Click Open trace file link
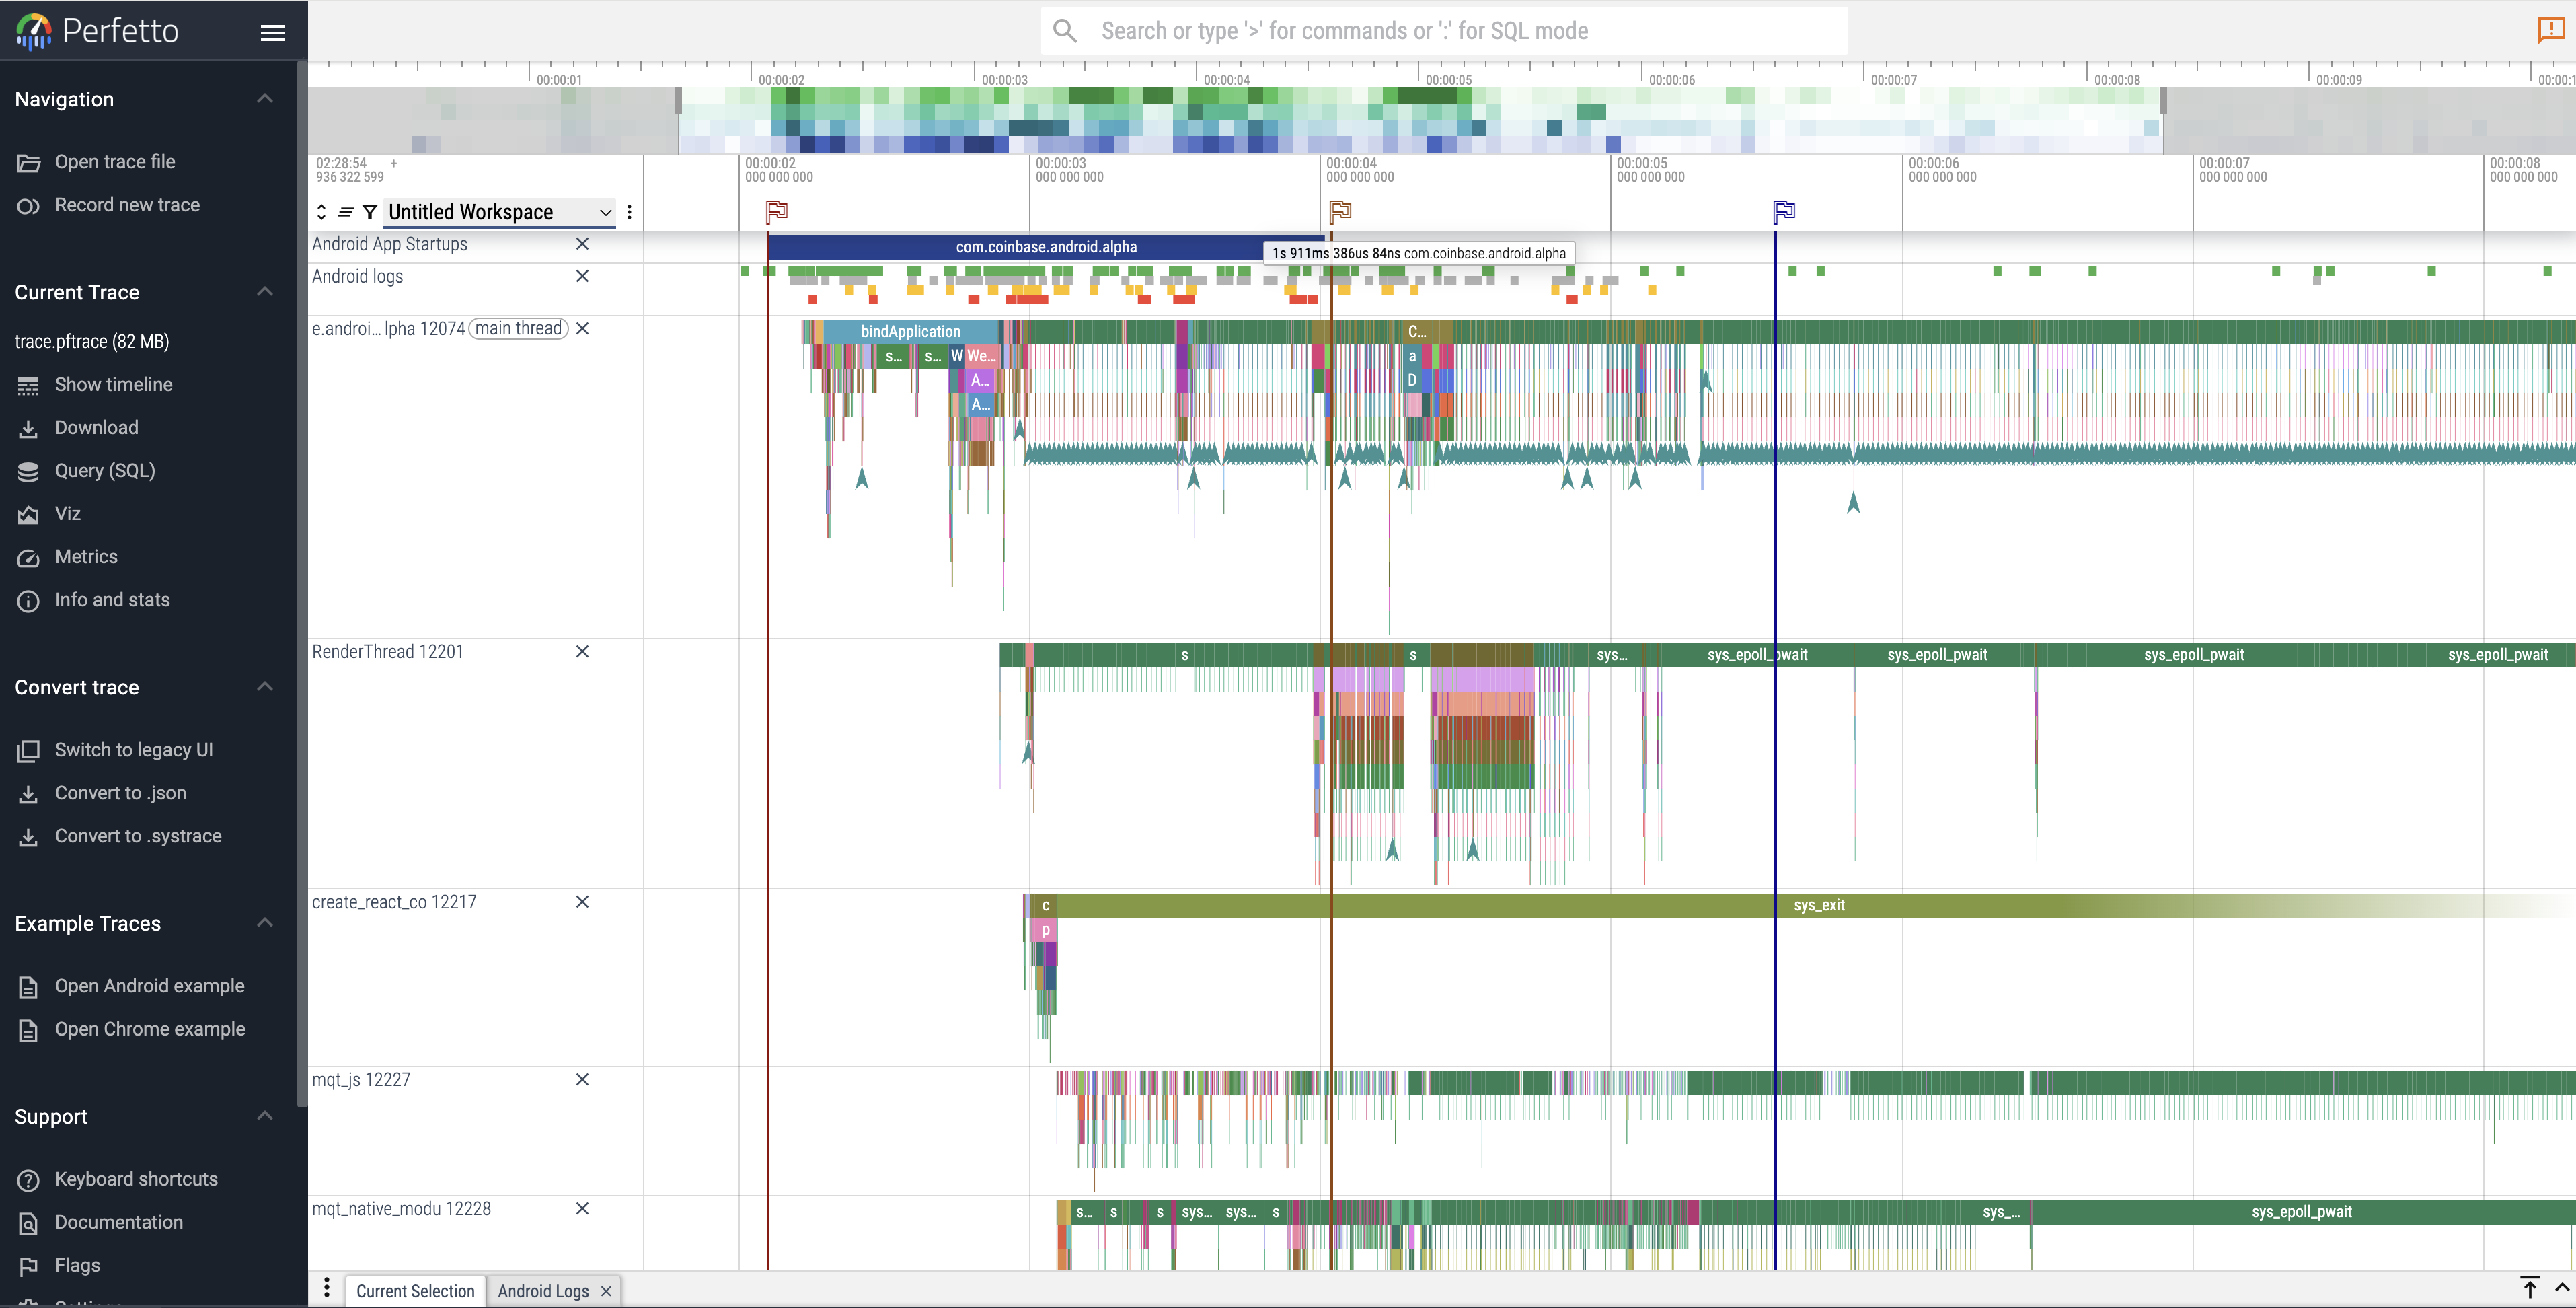 pyautogui.click(x=115, y=162)
